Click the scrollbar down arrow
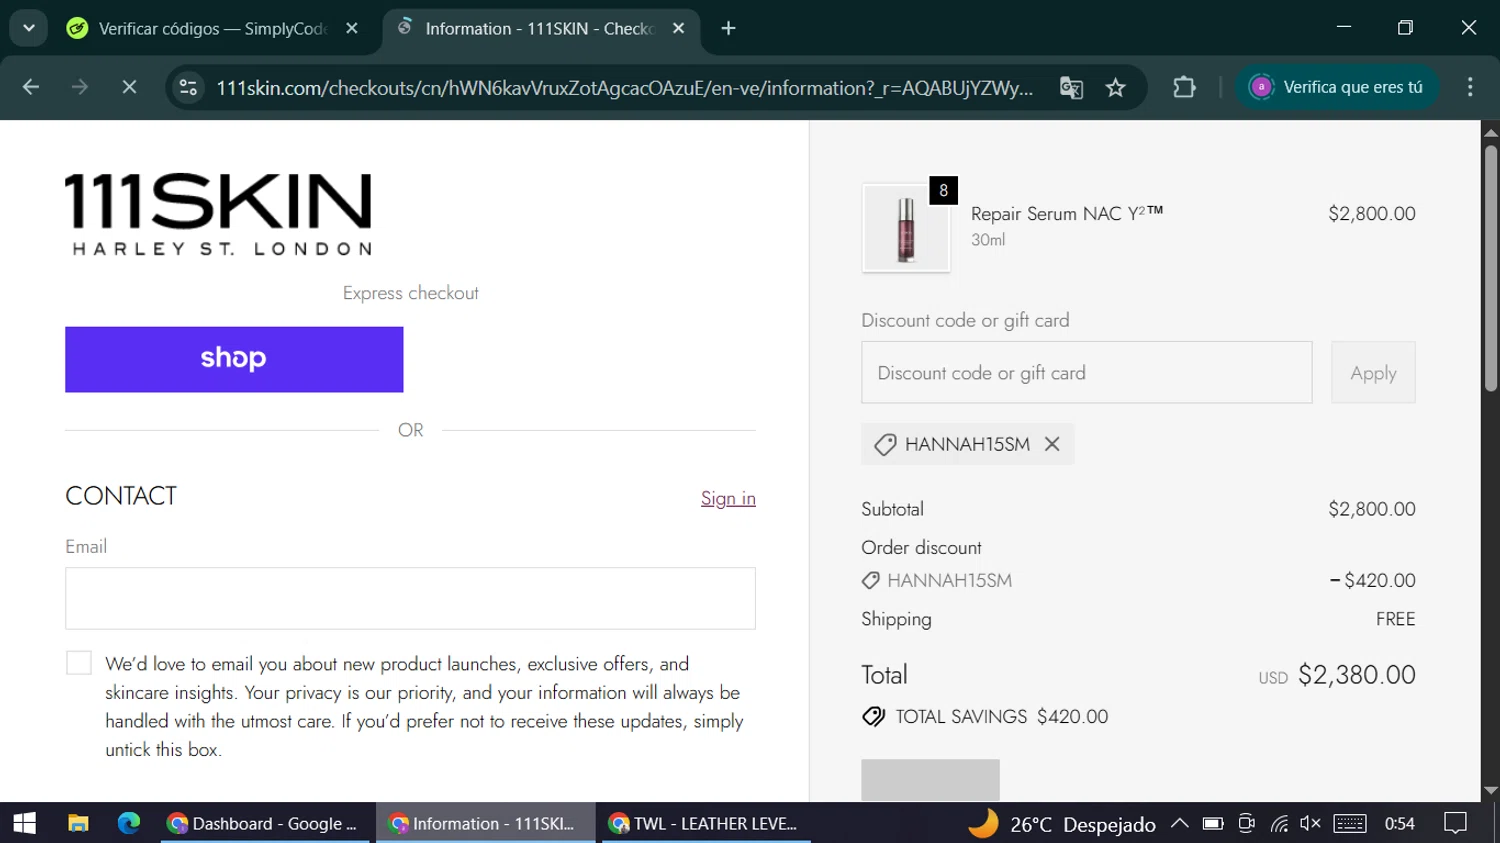The height and width of the screenshot is (843, 1500). 1491,790
